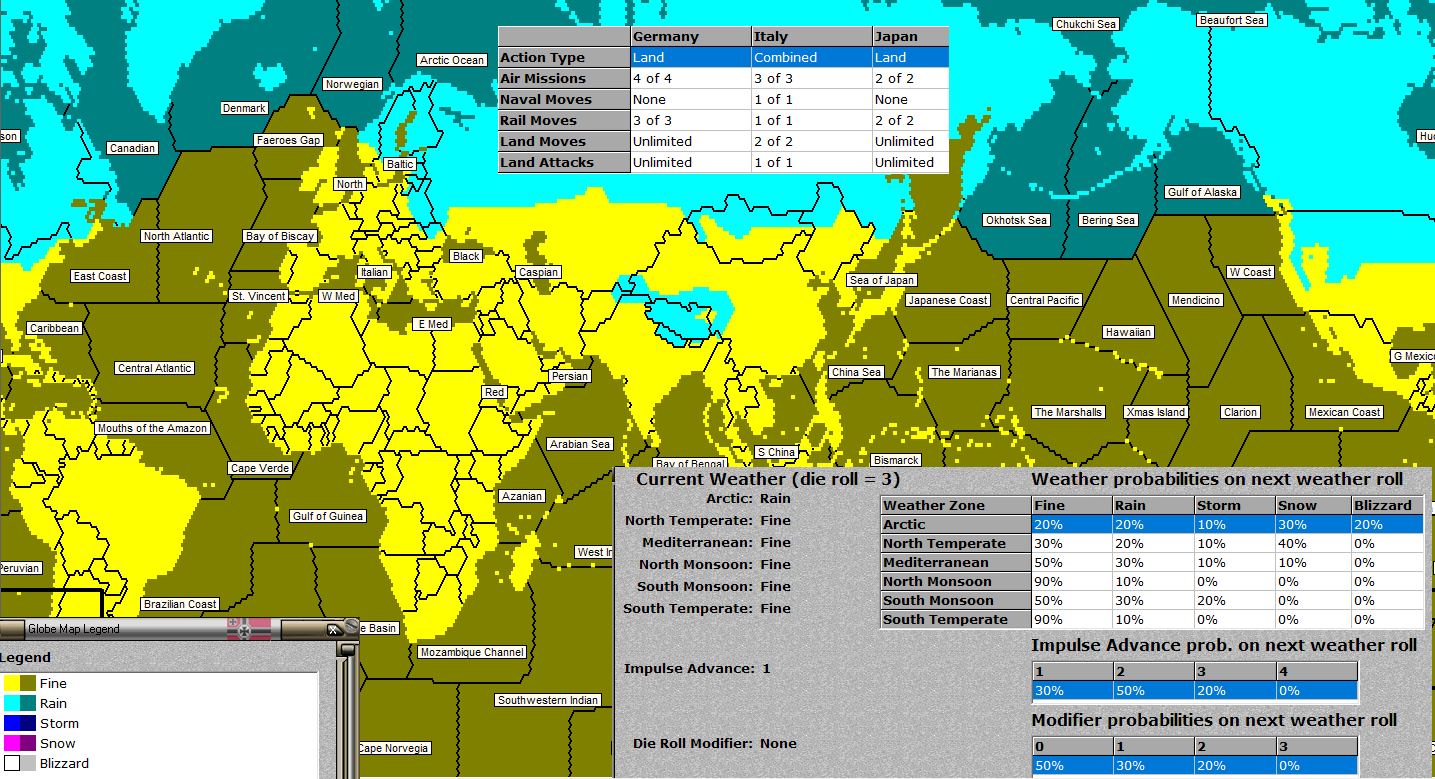Select Italy's Air Missions '3 of 3' cell
The image size is (1435, 779).
(x=811, y=79)
